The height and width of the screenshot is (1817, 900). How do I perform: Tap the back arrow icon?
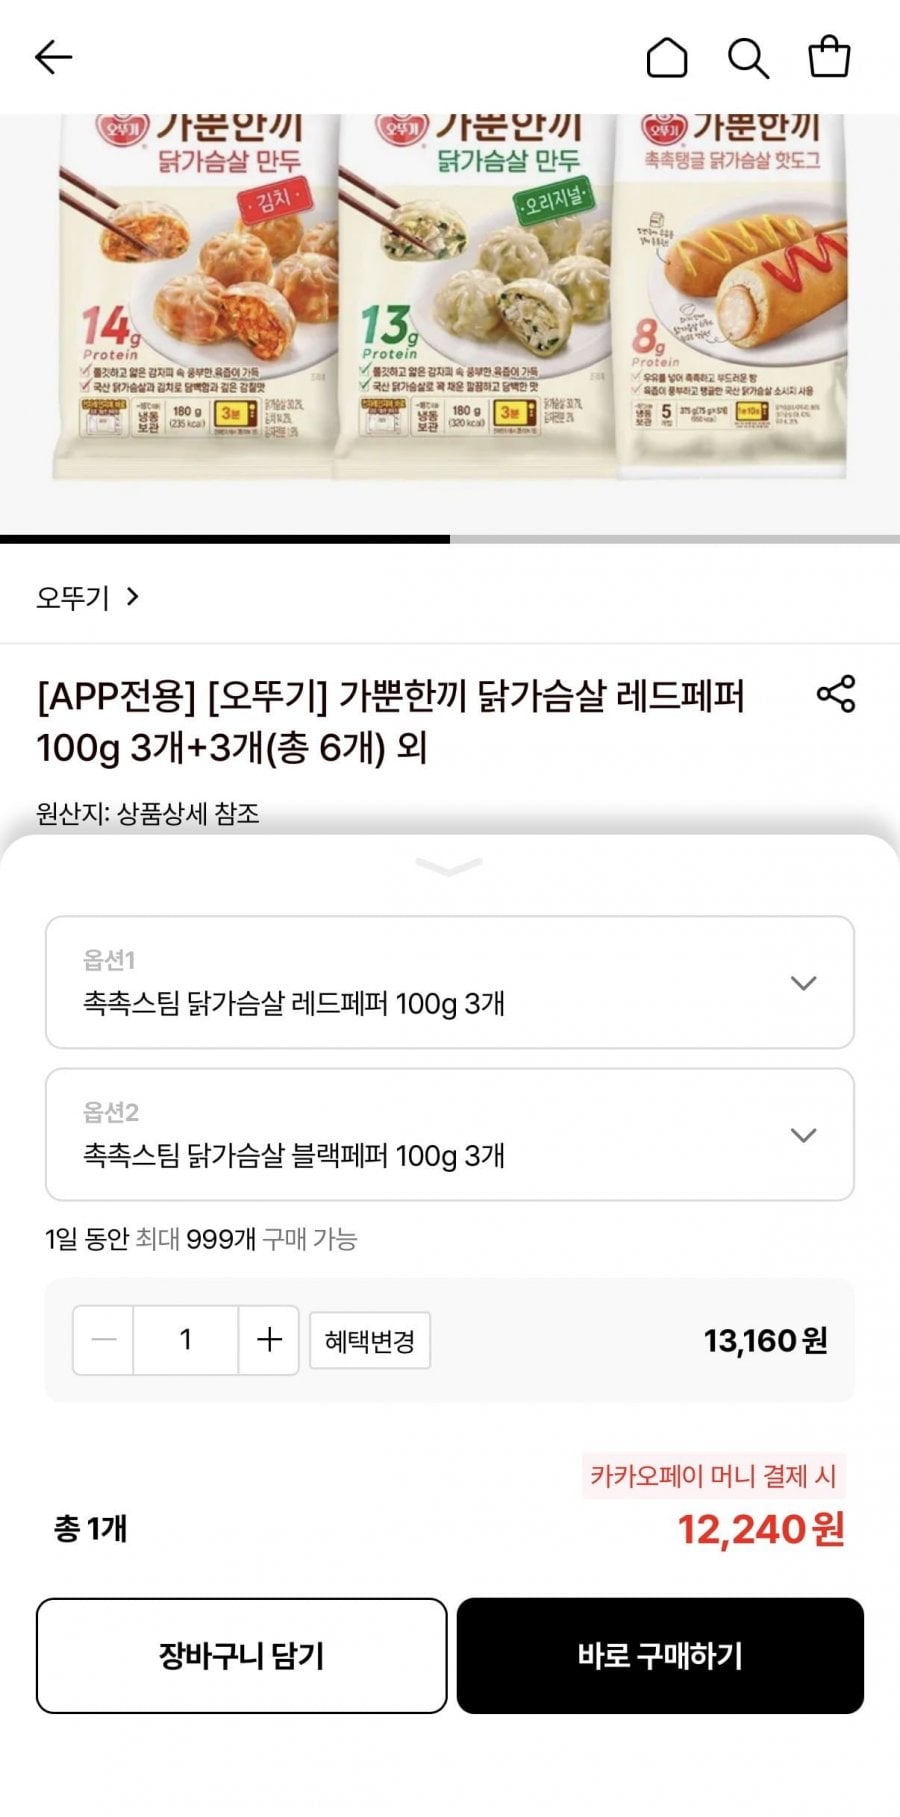pos(54,58)
